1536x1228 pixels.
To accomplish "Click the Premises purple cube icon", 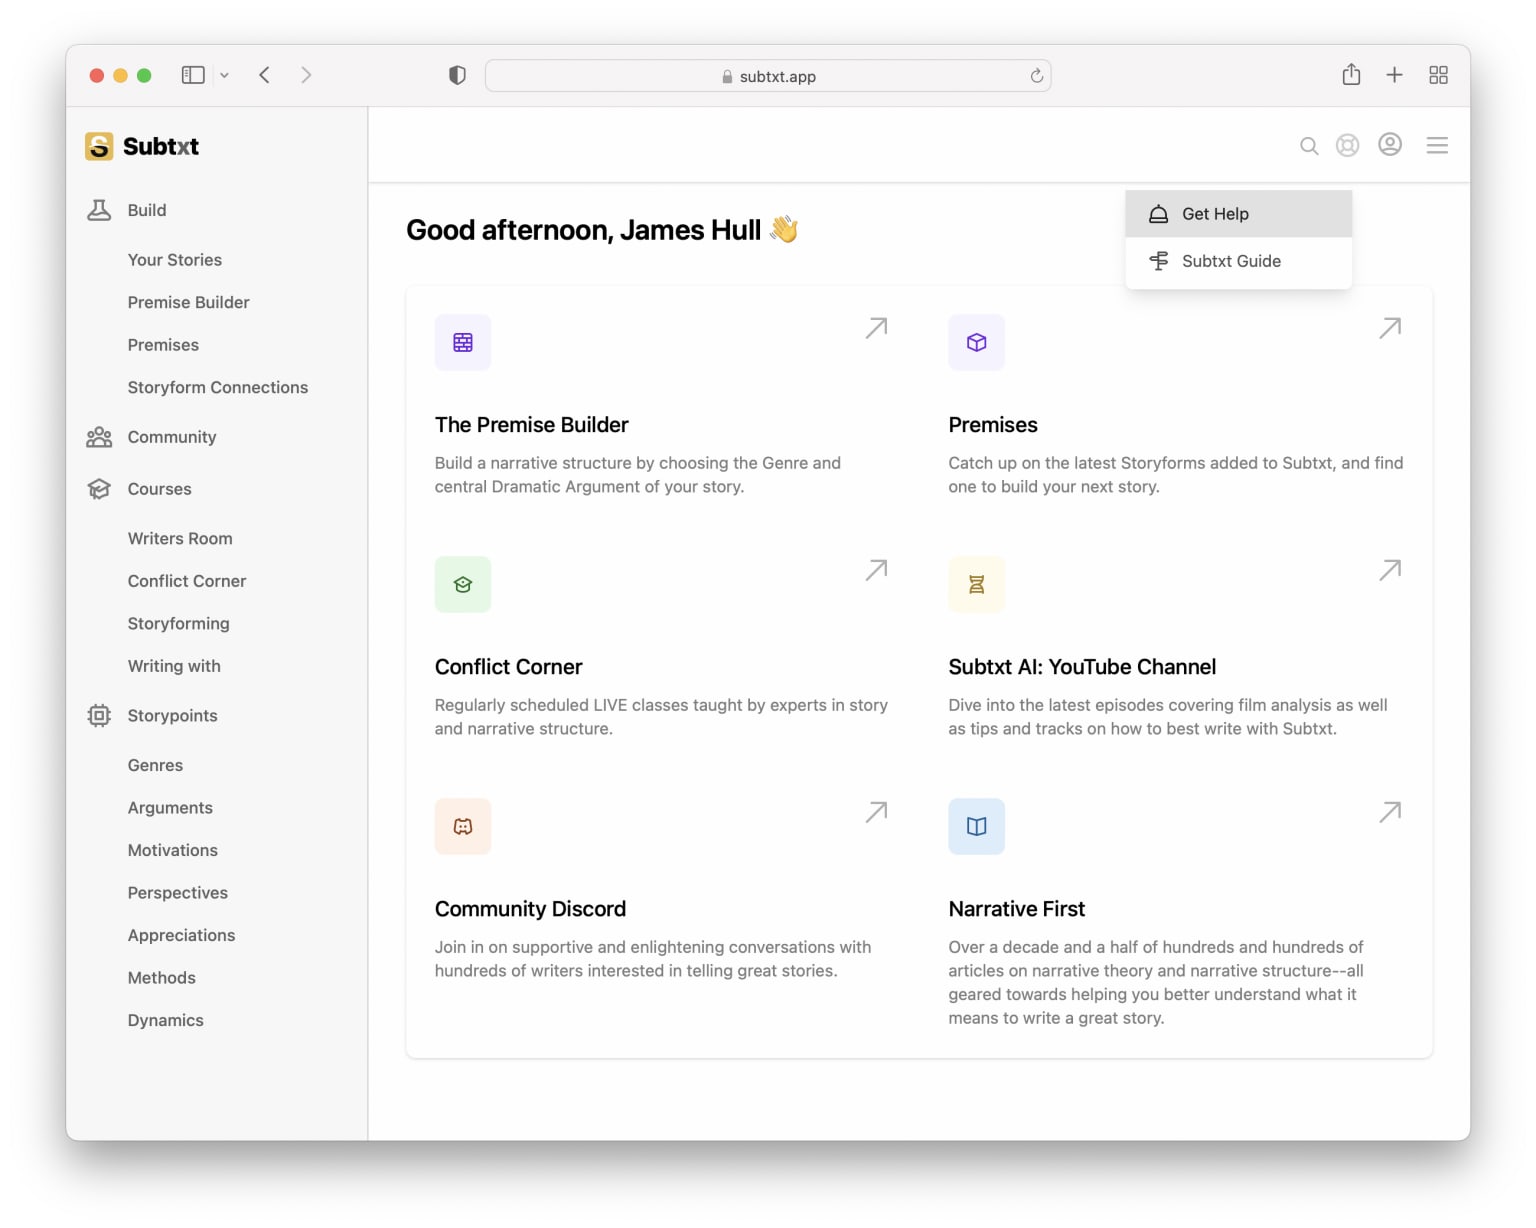I will tap(977, 343).
